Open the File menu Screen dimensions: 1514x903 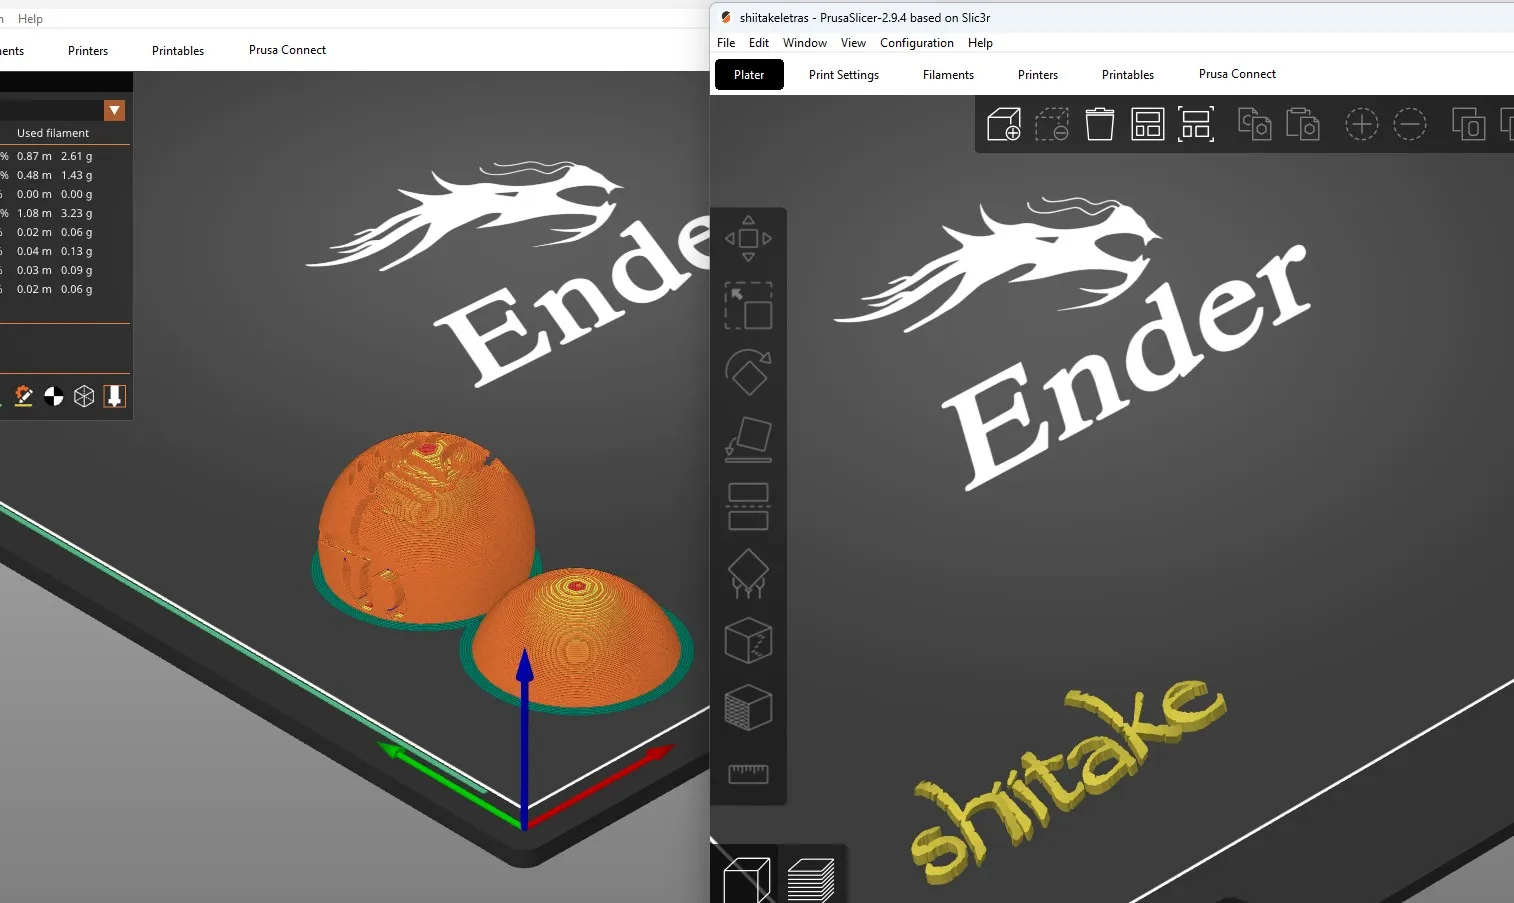coord(726,43)
